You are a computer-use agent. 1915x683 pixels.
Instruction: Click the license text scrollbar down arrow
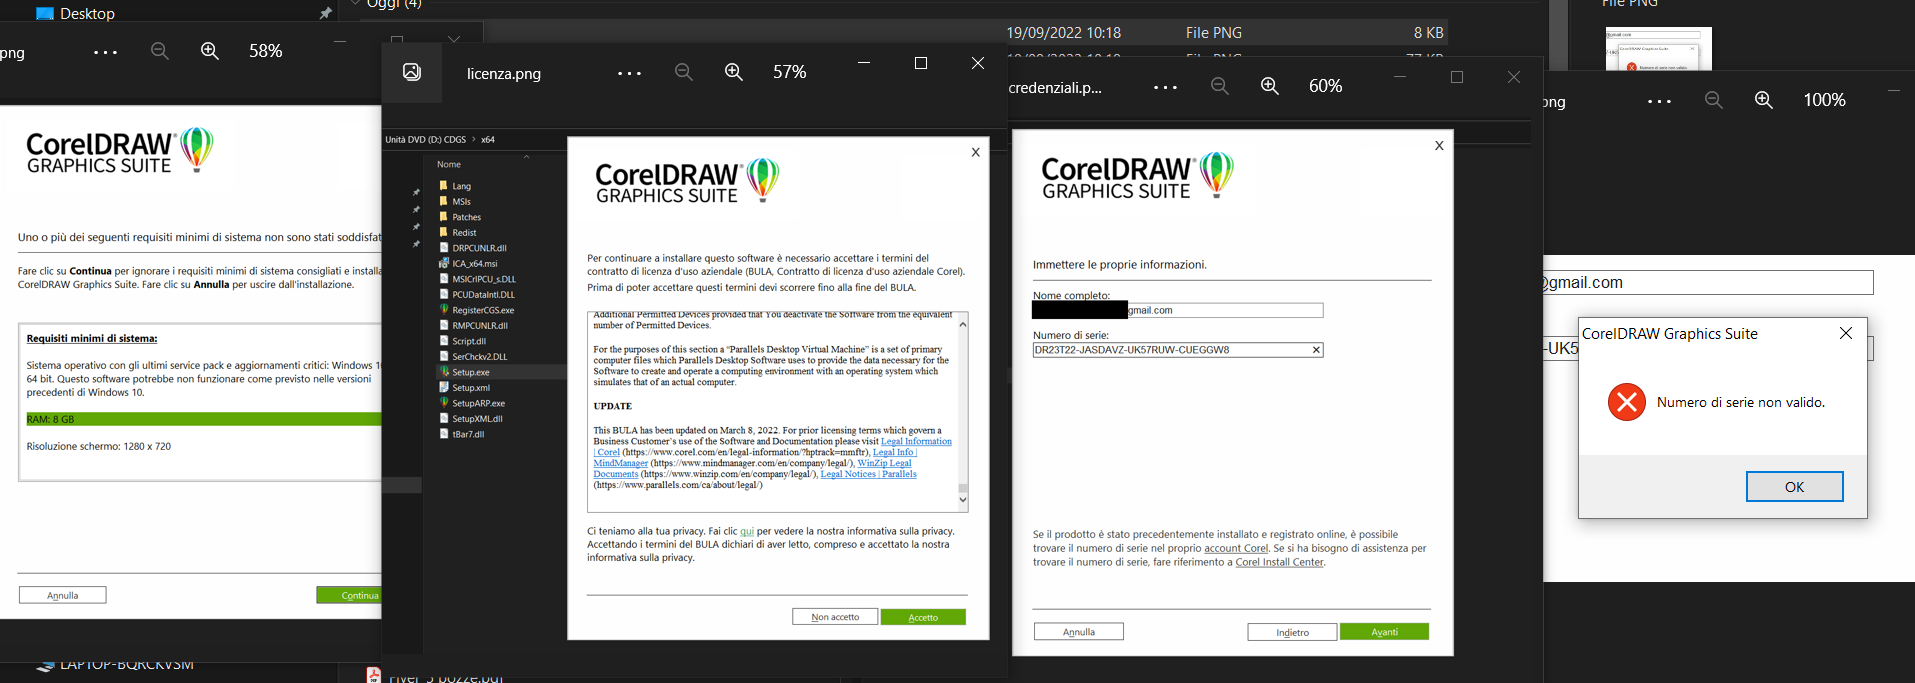click(x=963, y=499)
